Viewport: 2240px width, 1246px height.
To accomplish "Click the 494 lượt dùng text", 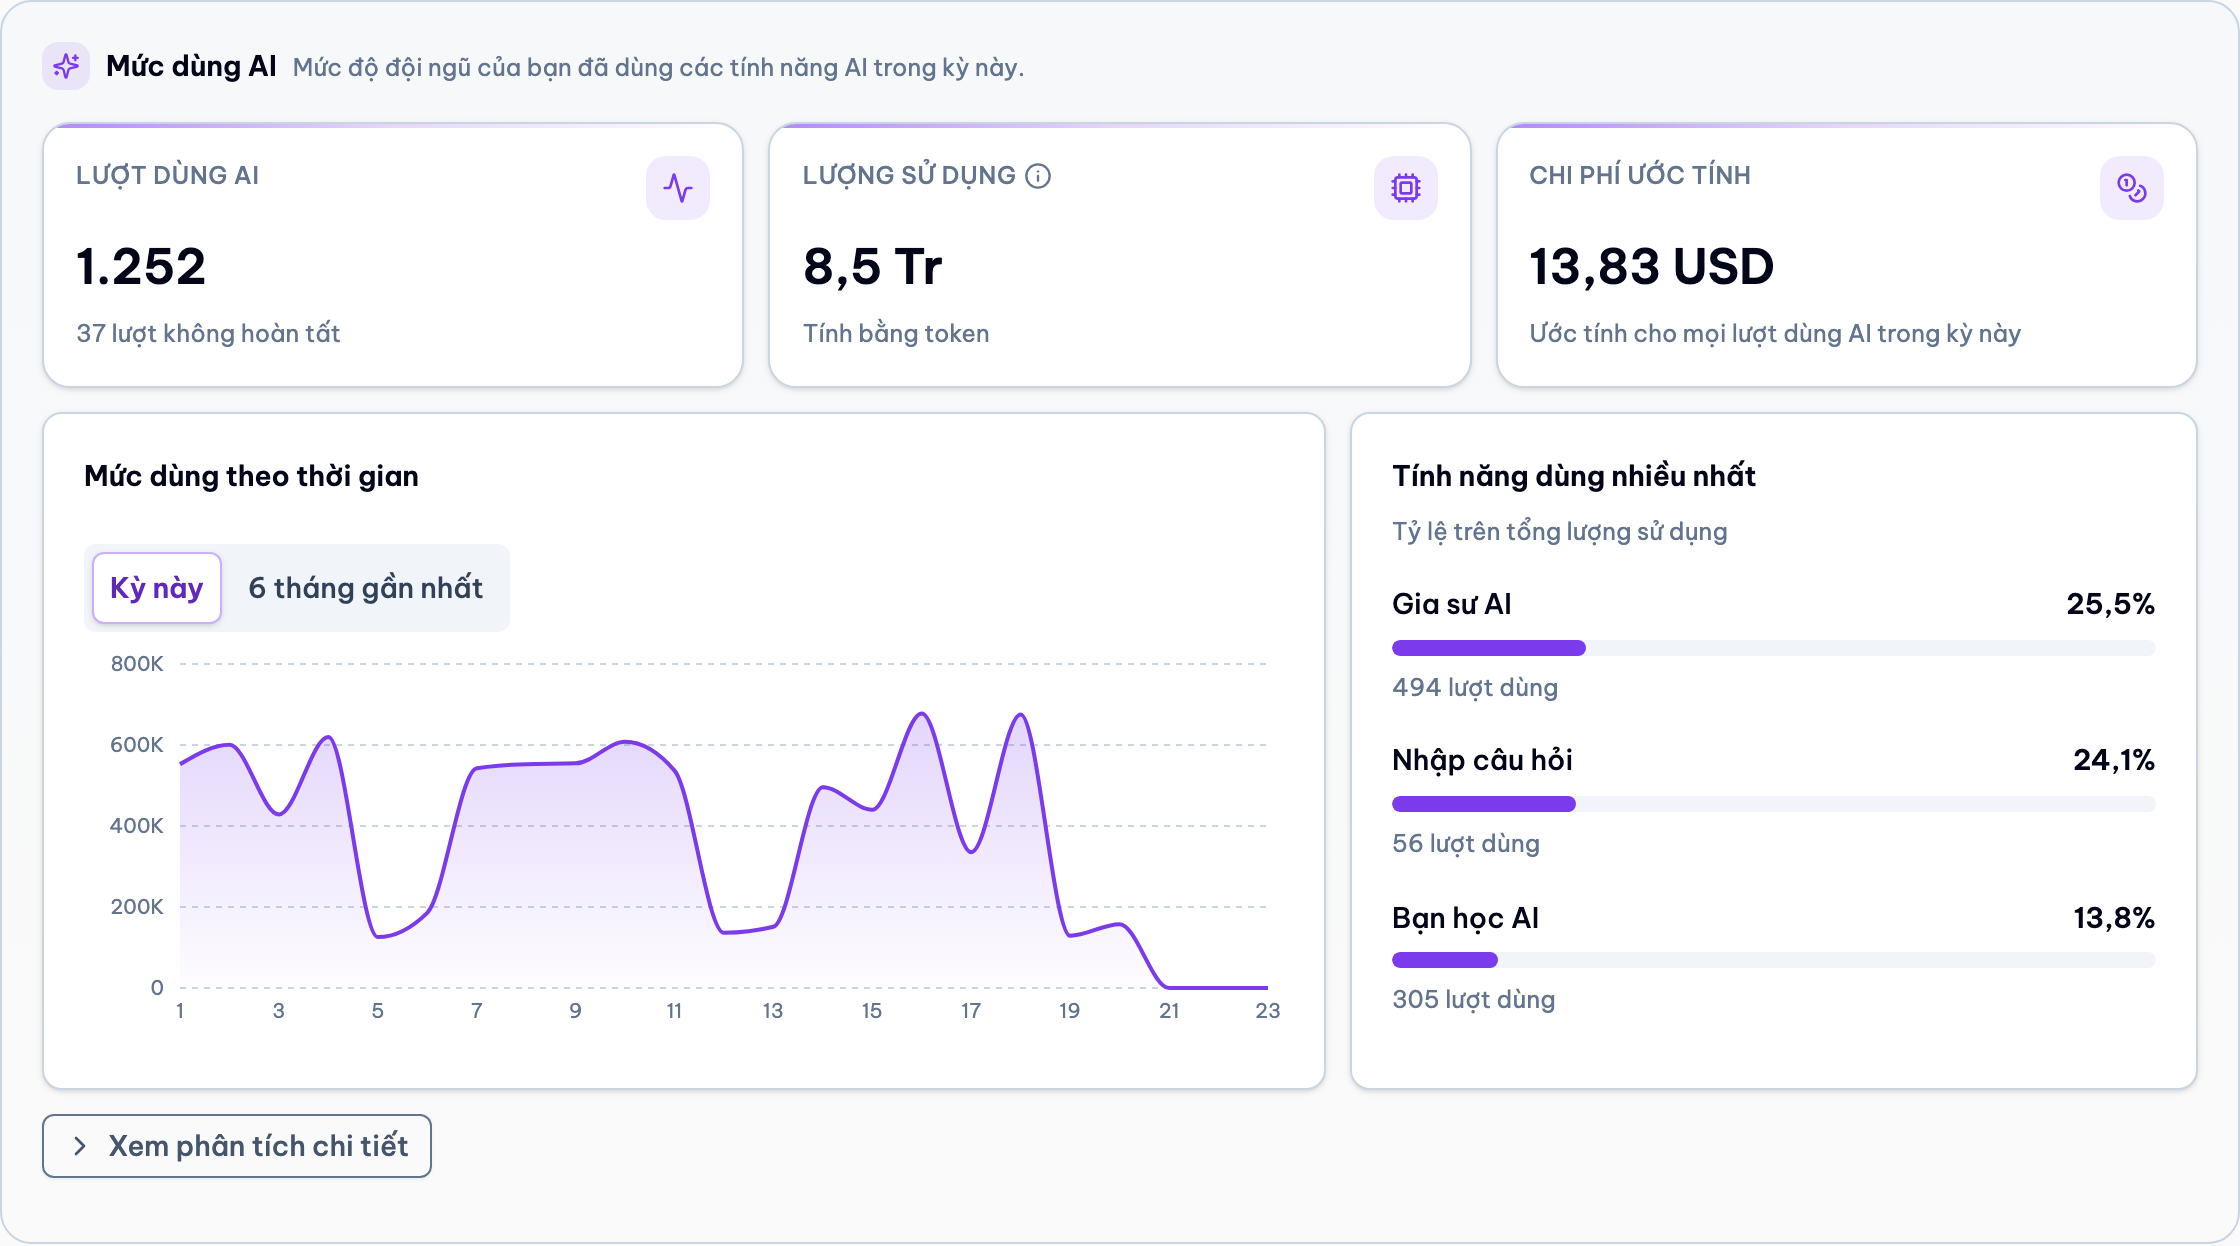I will click(x=1475, y=687).
